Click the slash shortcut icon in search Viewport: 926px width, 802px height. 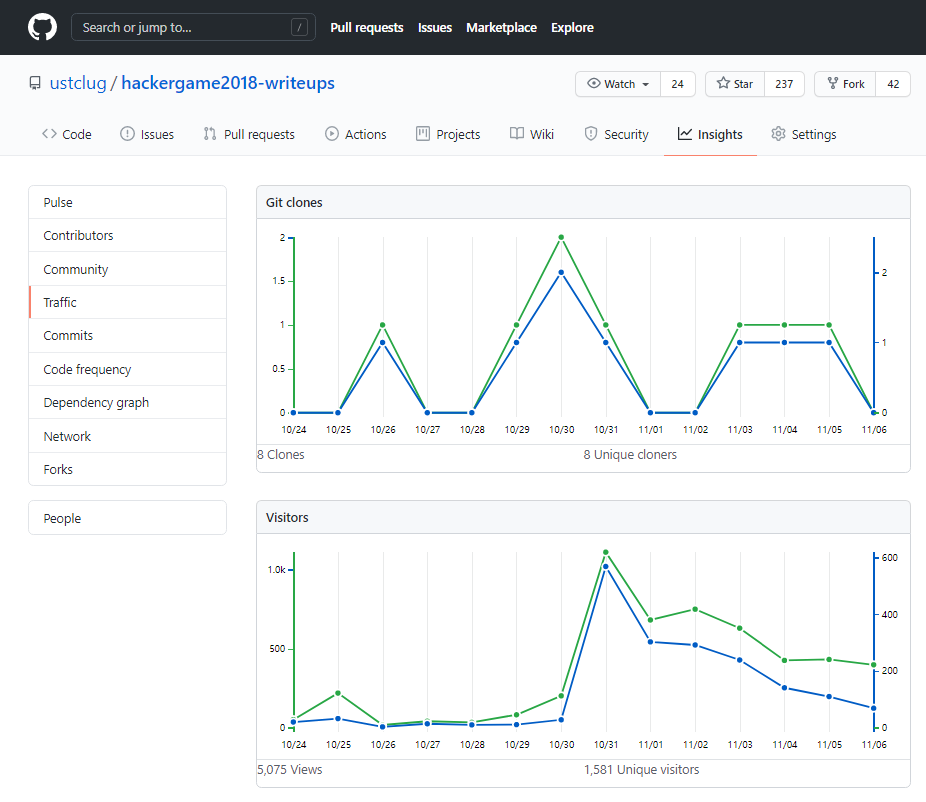pos(299,27)
